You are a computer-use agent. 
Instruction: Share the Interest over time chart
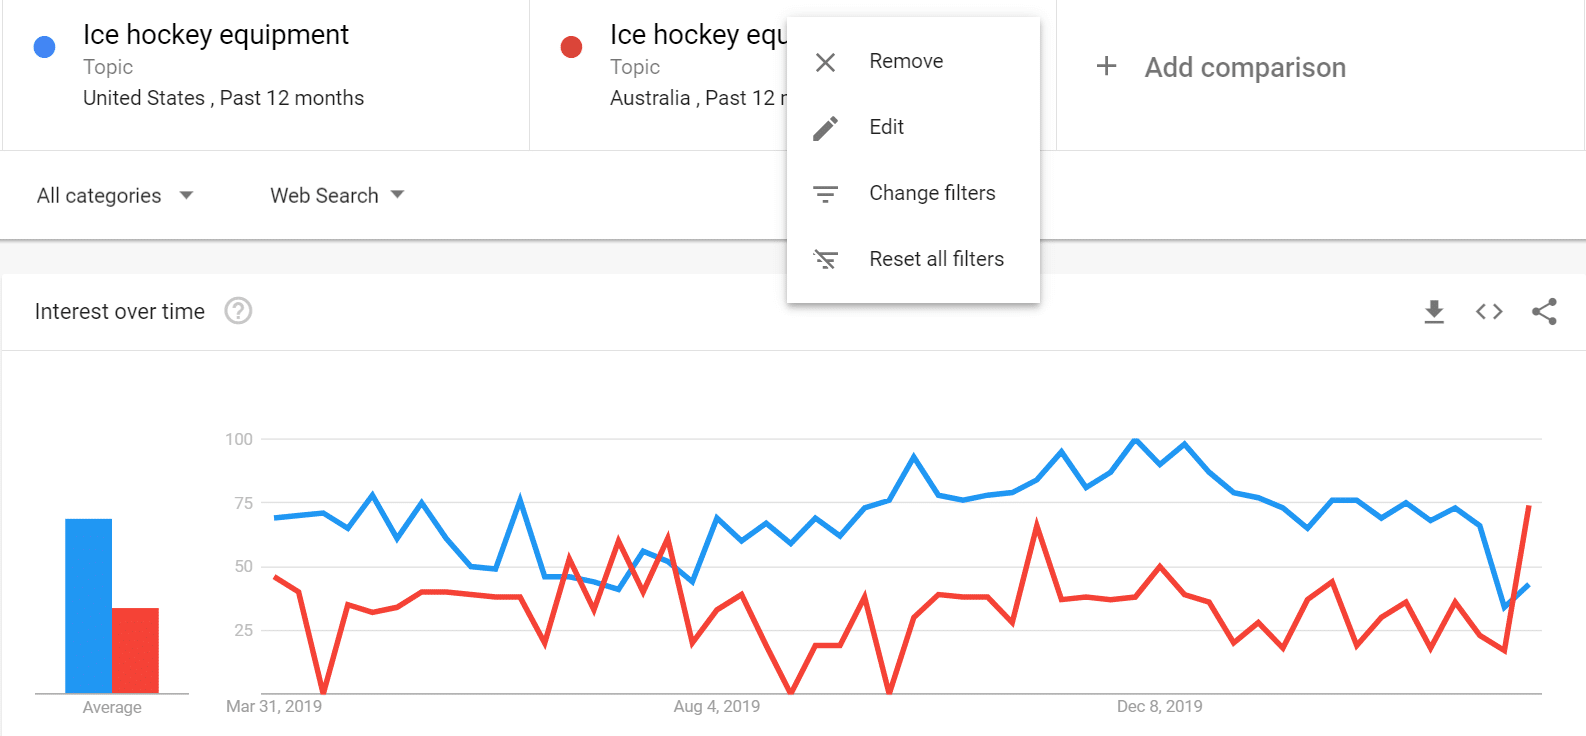(1544, 311)
